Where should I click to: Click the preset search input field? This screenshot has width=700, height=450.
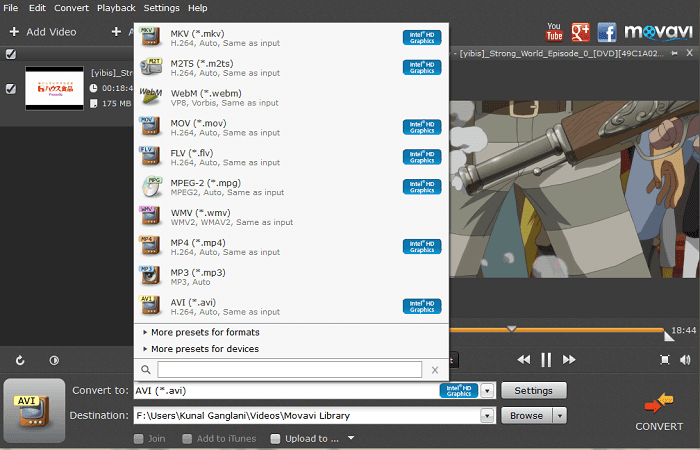click(x=289, y=370)
